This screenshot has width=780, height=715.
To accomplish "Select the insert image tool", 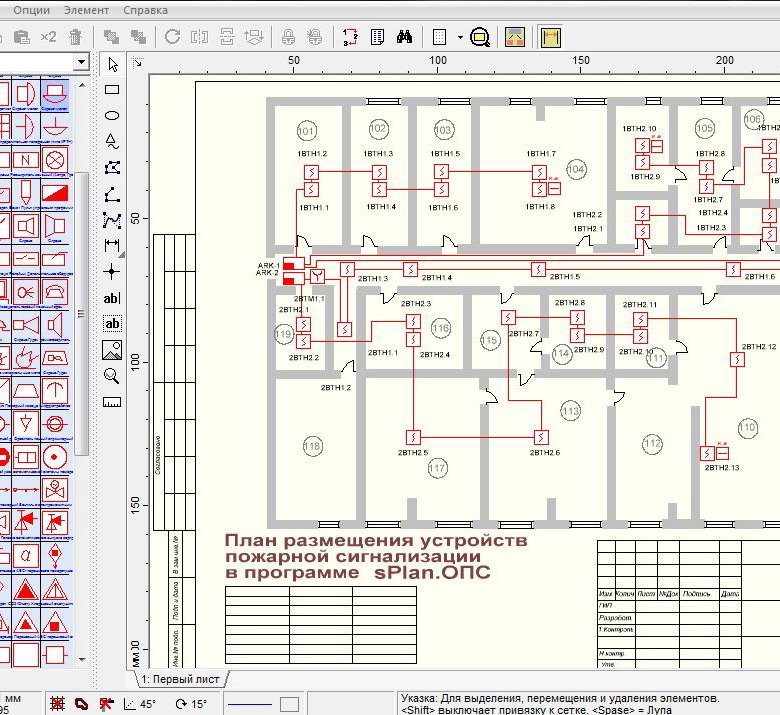I will [x=112, y=350].
